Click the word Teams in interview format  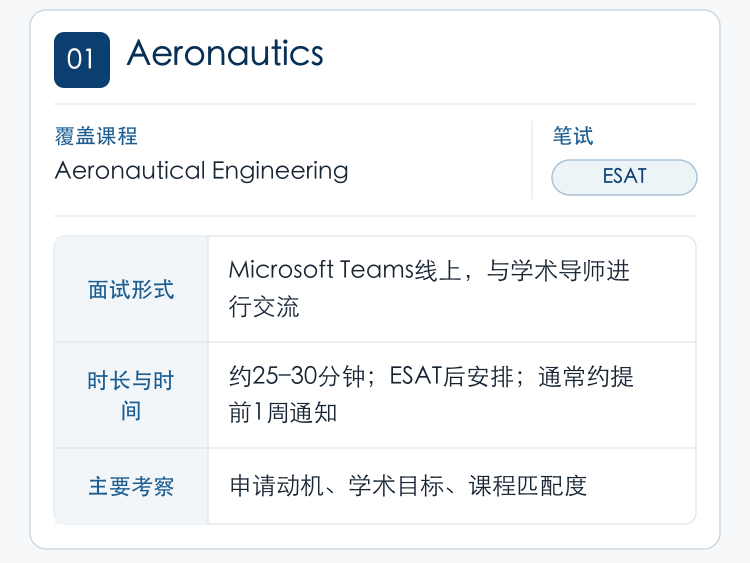377,270
